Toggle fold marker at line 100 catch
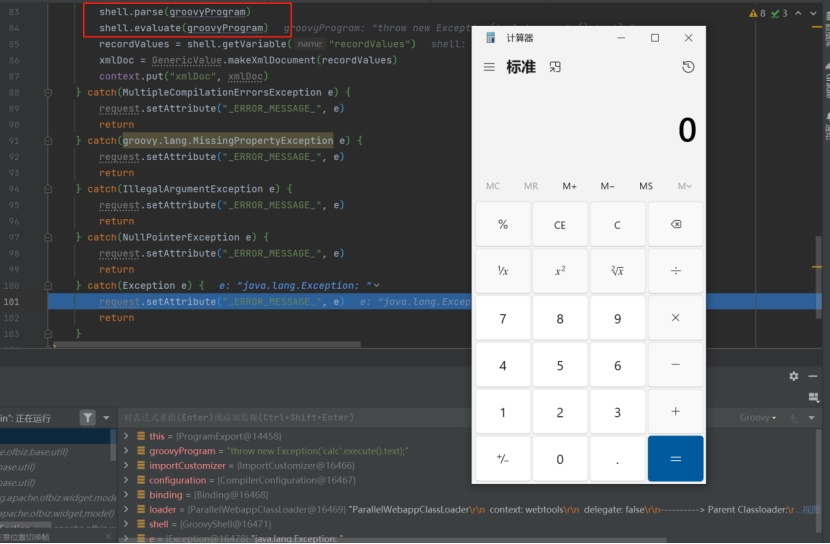 [x=48, y=286]
